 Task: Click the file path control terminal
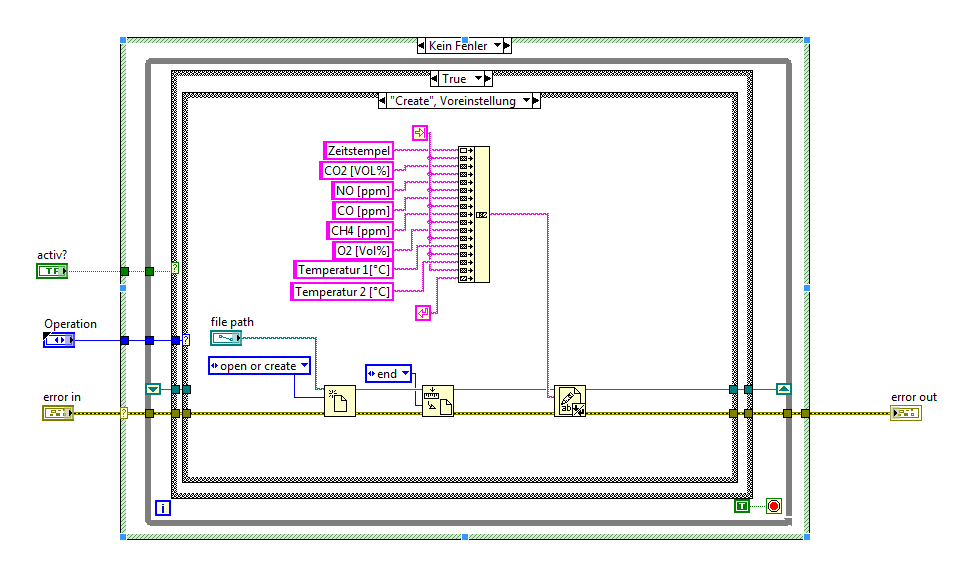226,338
